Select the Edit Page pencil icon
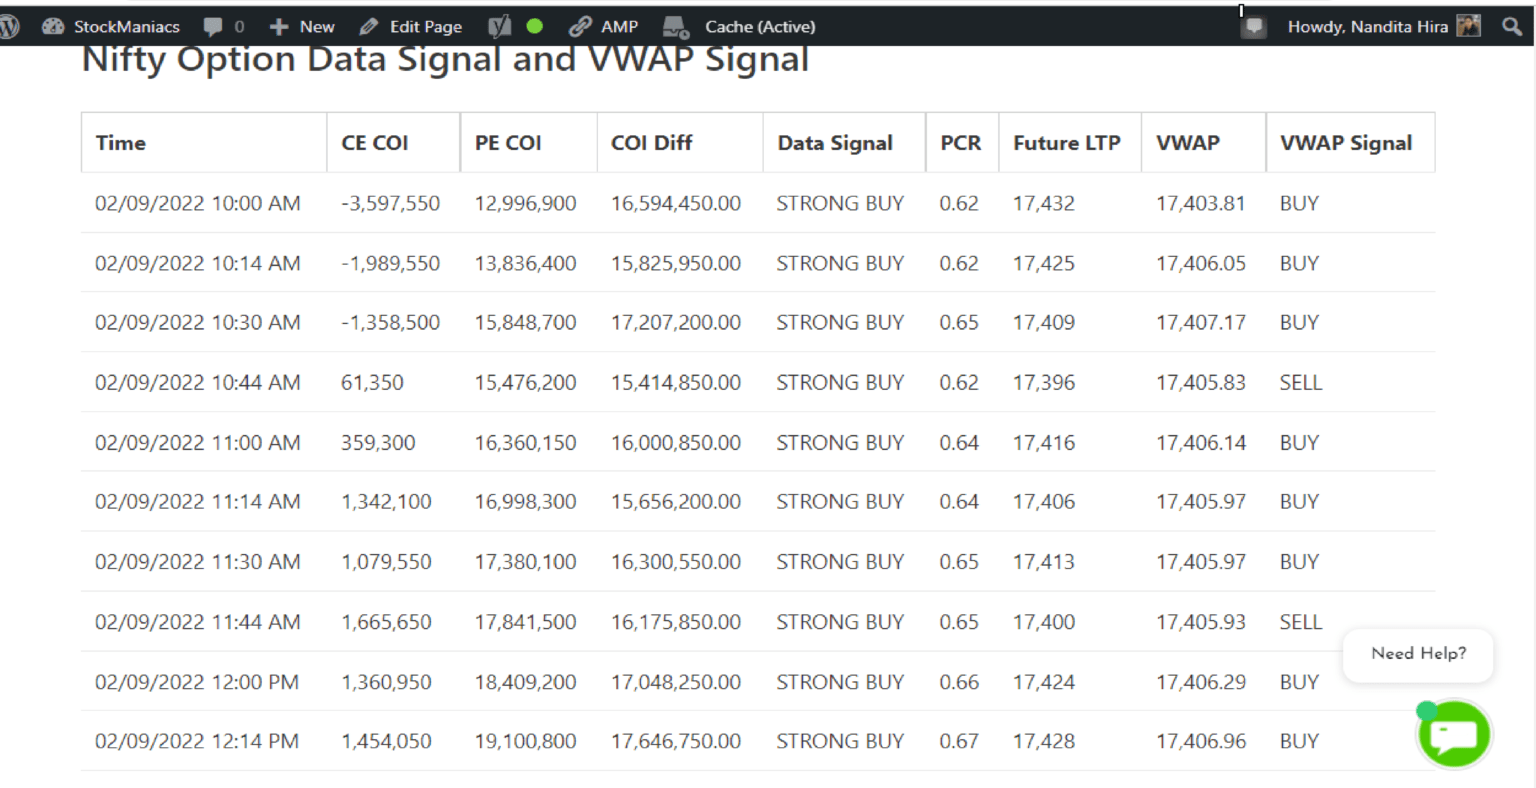1536x788 pixels. click(369, 26)
